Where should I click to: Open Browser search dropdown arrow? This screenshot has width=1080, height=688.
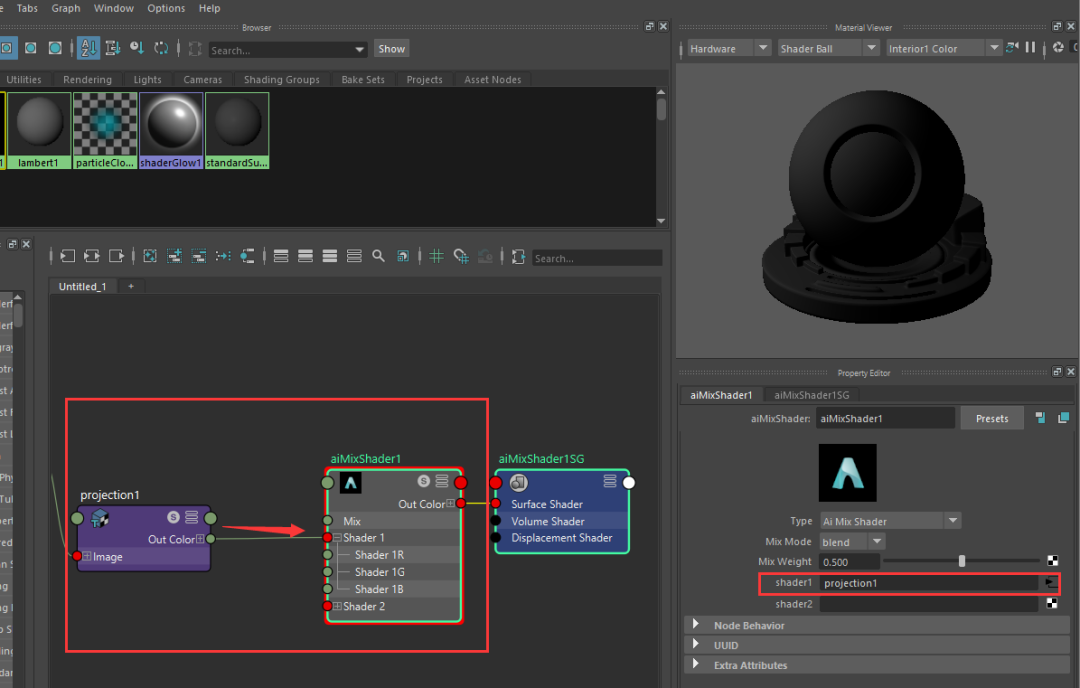[360, 50]
